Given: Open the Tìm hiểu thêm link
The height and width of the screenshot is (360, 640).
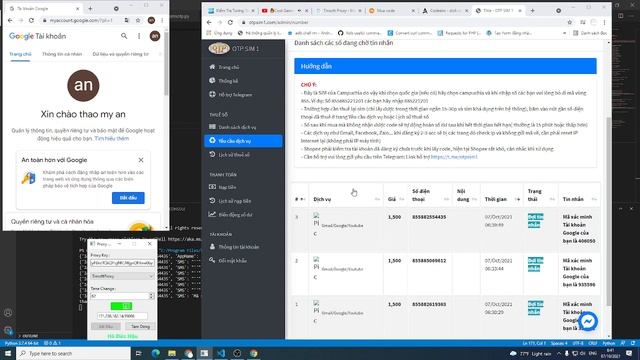Looking at the screenshot, I should click(111, 138).
